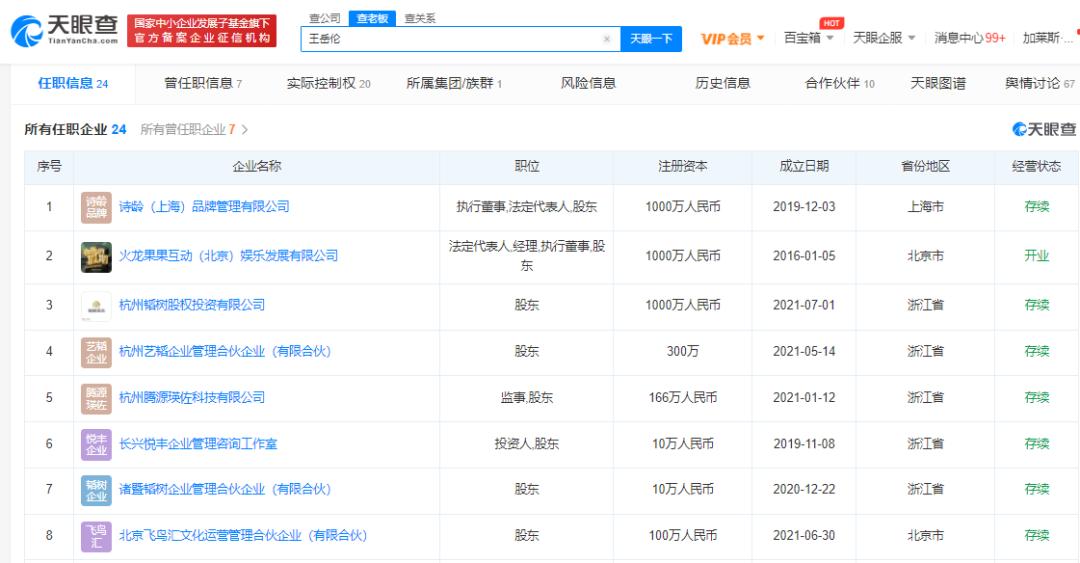This screenshot has width=1080, height=563.
Task: Click the 火龙果果互动 company logo thumbnail
Action: [x=96, y=256]
